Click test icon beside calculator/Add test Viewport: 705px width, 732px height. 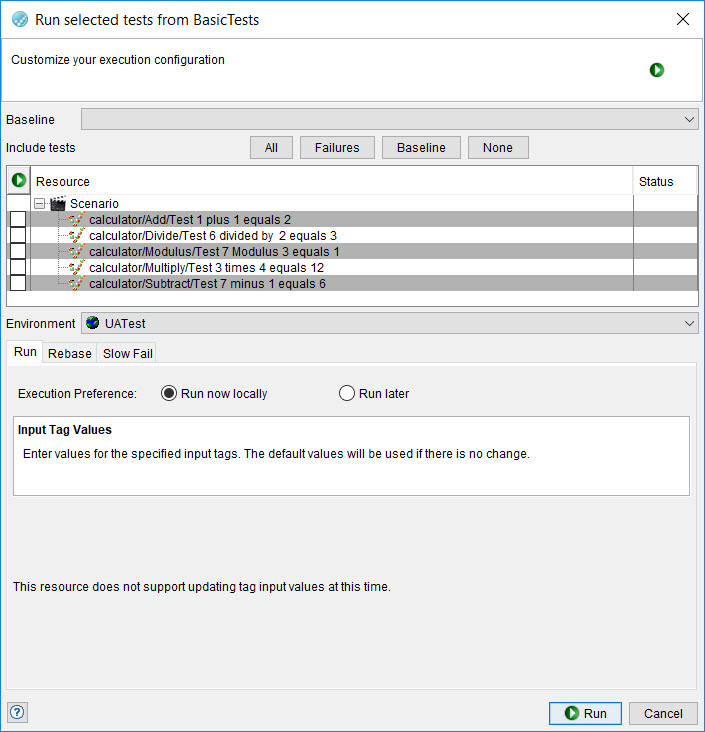point(77,219)
